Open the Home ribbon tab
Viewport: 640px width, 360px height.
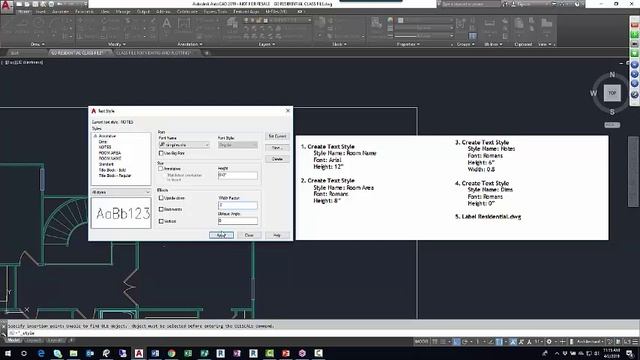[x=24, y=11]
